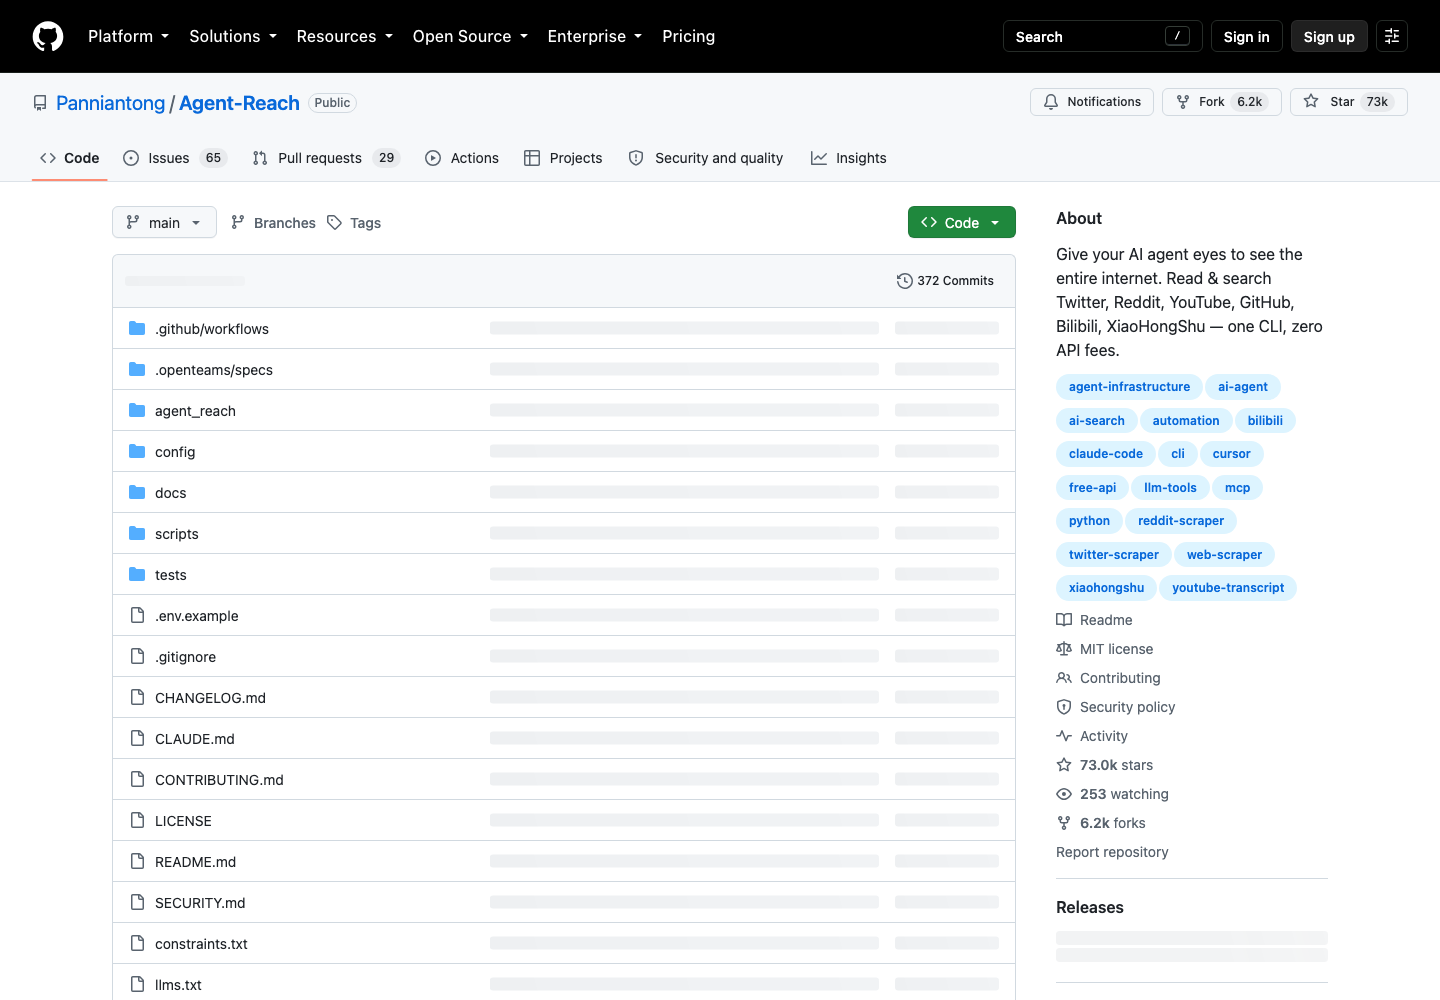1440x1000 pixels.
Task: Open the tests folder
Action: tap(170, 575)
